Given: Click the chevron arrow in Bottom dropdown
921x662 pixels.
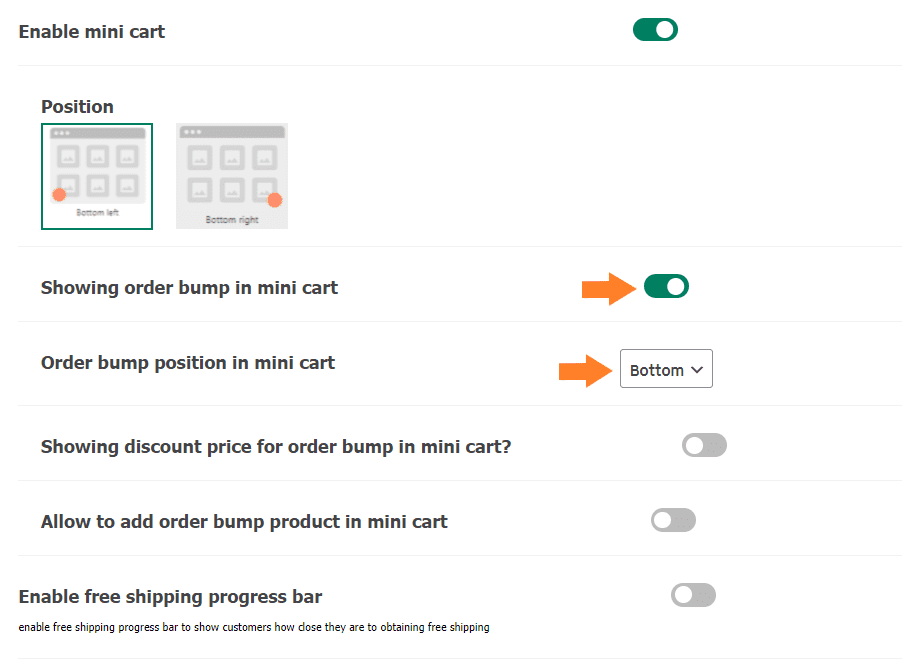Looking at the screenshot, I should pyautogui.click(x=697, y=369).
